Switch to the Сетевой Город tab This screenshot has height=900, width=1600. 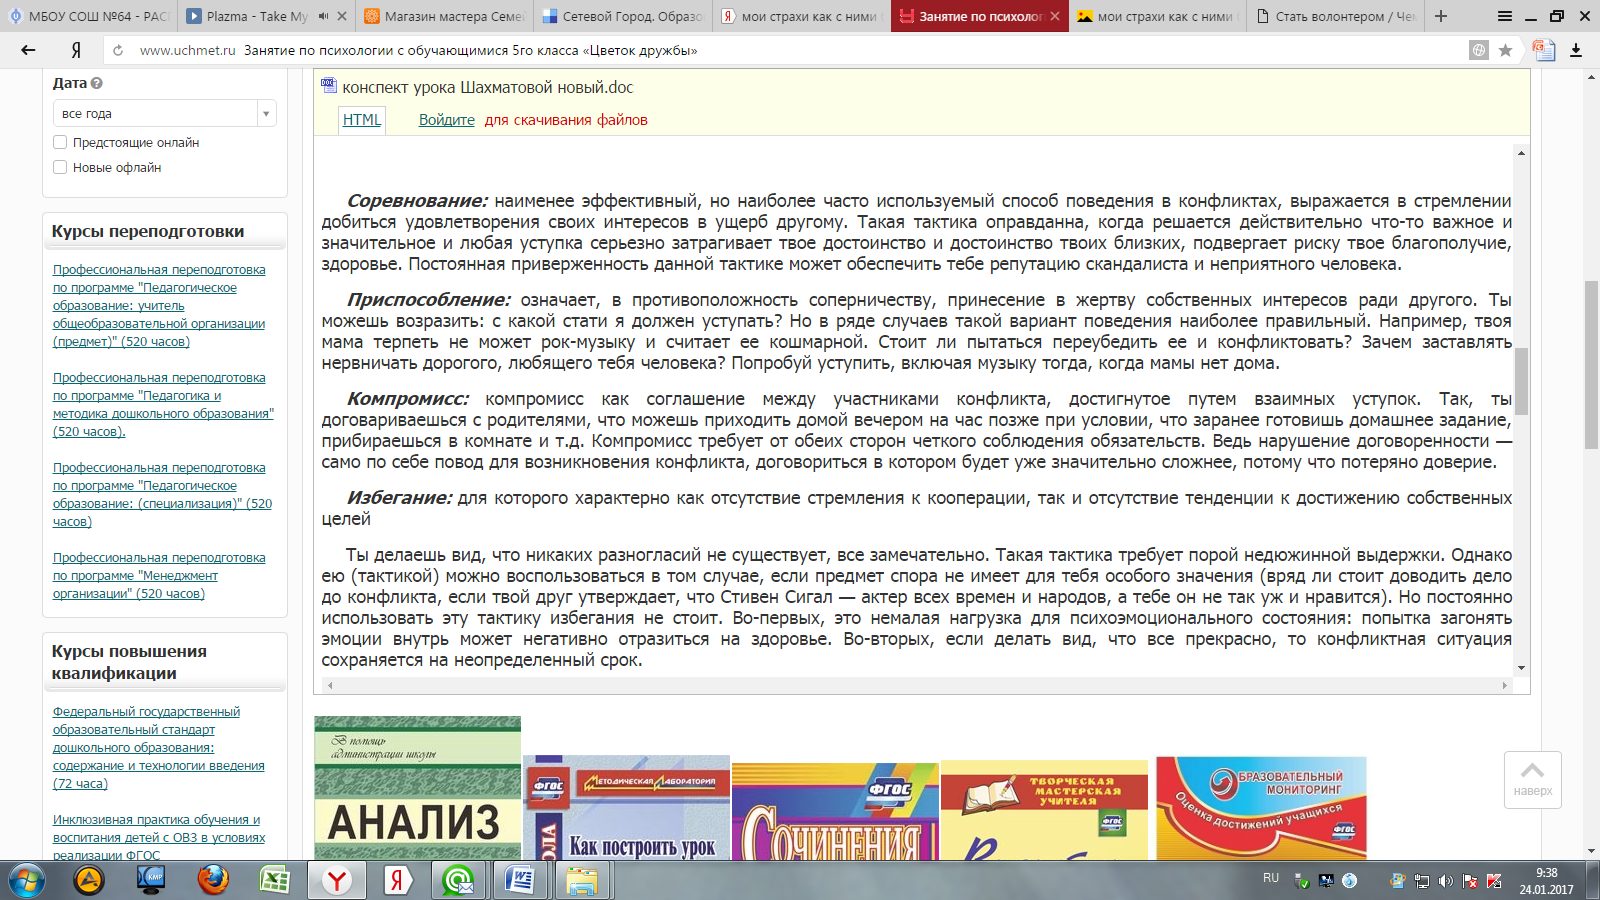coord(622,16)
